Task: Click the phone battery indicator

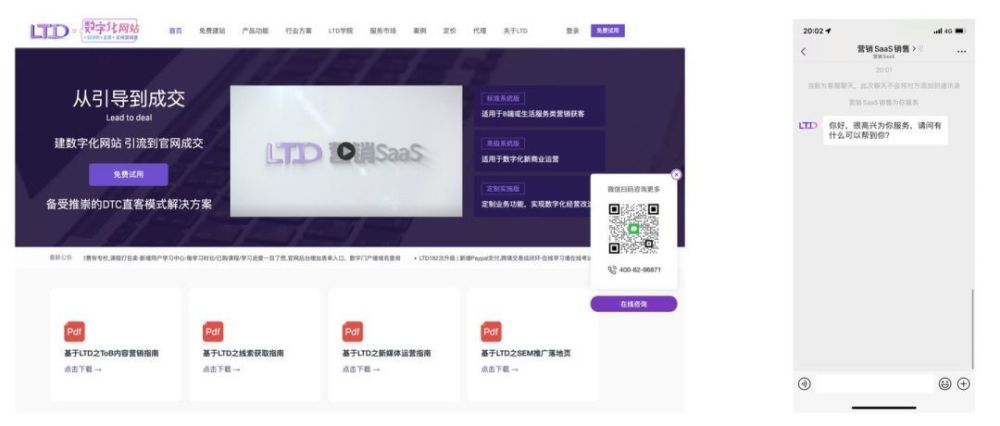Action: click(962, 31)
